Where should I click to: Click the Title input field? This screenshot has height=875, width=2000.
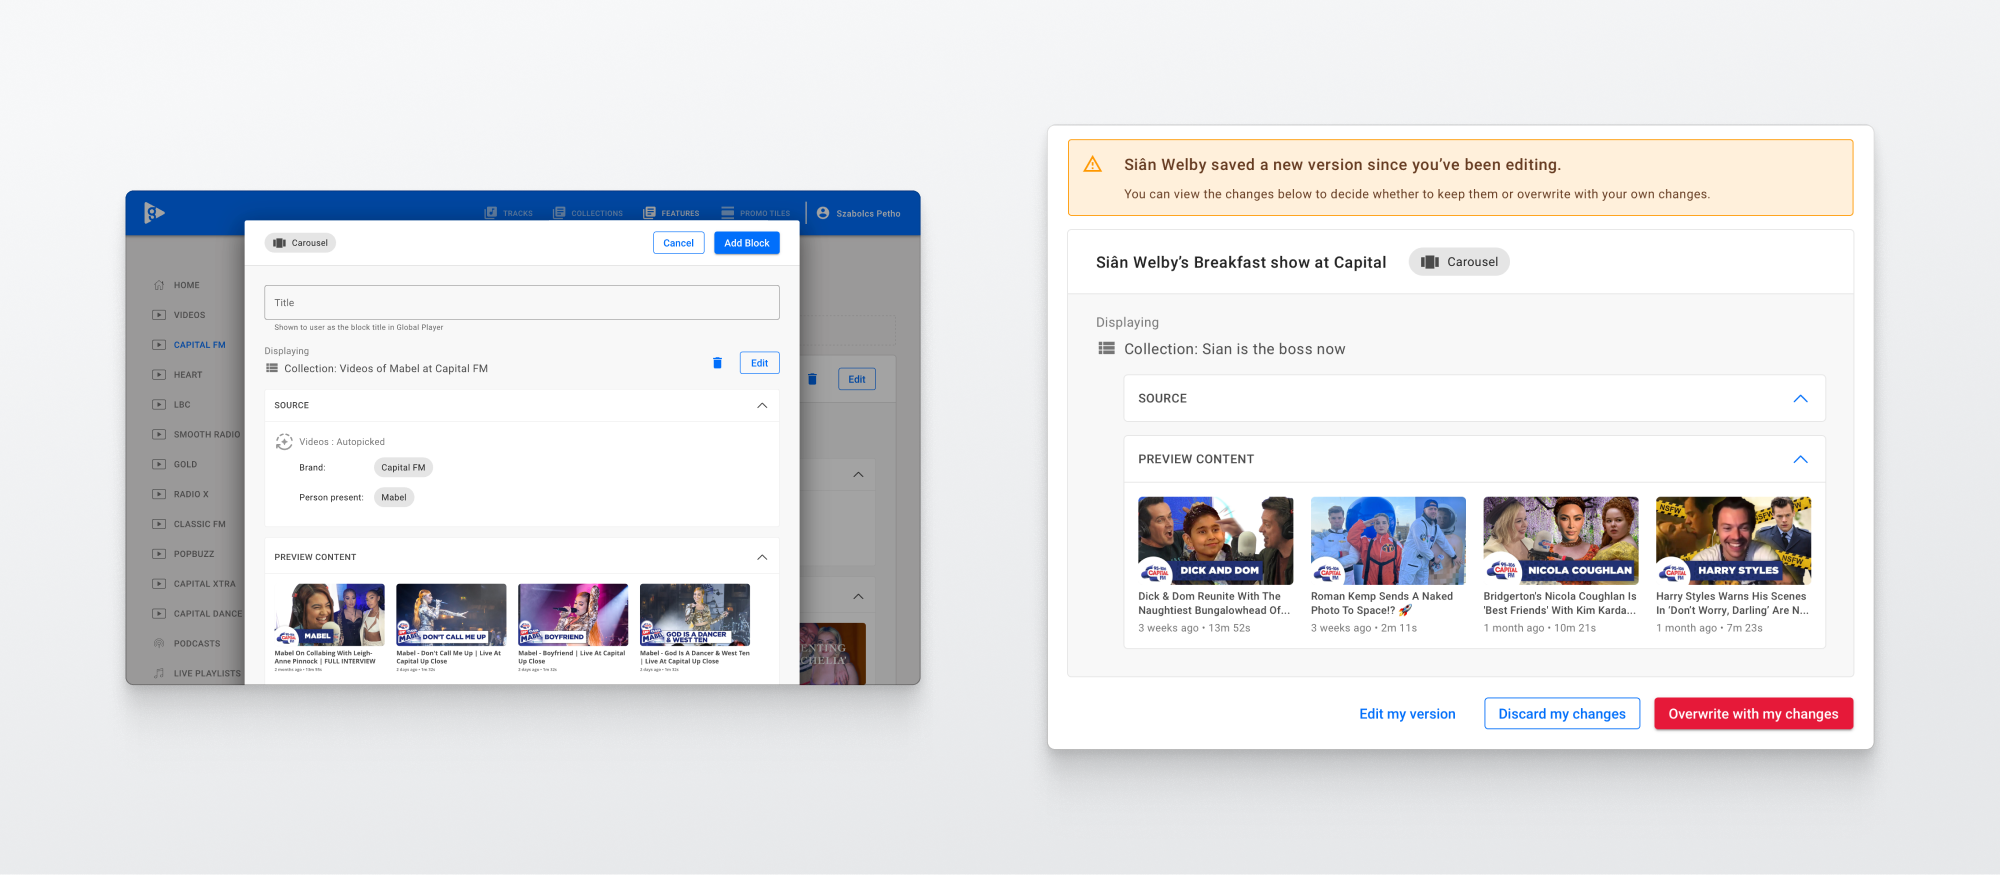pos(522,303)
